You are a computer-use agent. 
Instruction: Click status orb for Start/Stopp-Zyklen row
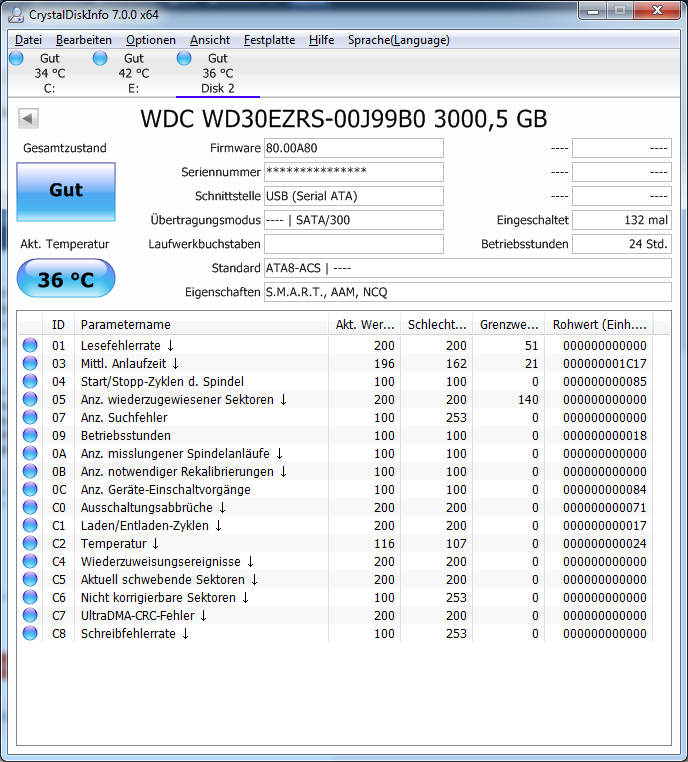tap(30, 381)
